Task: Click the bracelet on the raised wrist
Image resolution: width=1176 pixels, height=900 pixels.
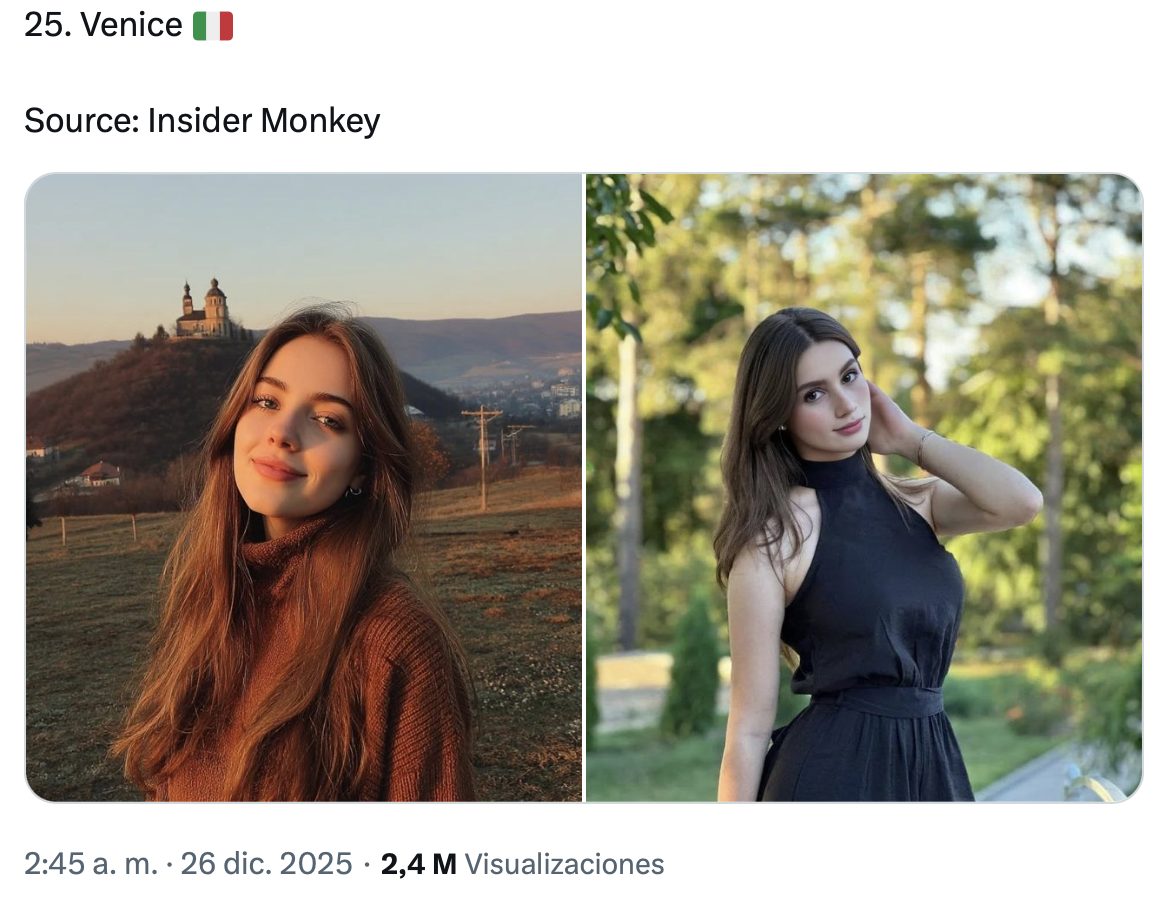Action: tap(925, 443)
